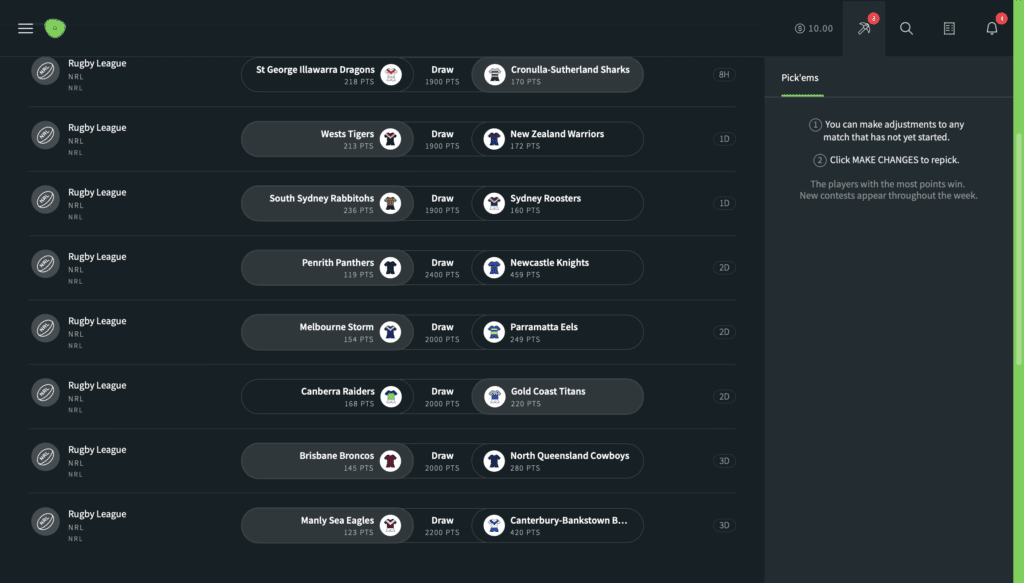Pick St George Illawarra Dragons to win
The image size is (1024, 583).
click(x=326, y=75)
